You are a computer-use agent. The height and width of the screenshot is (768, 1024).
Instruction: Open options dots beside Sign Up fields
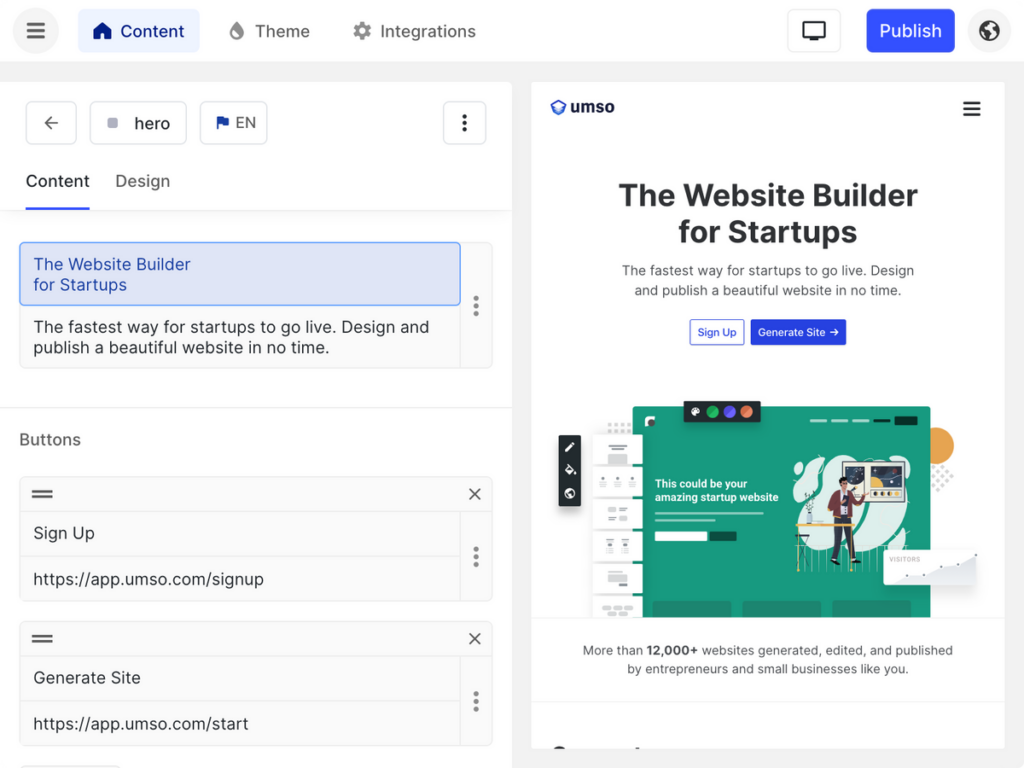[x=476, y=556]
